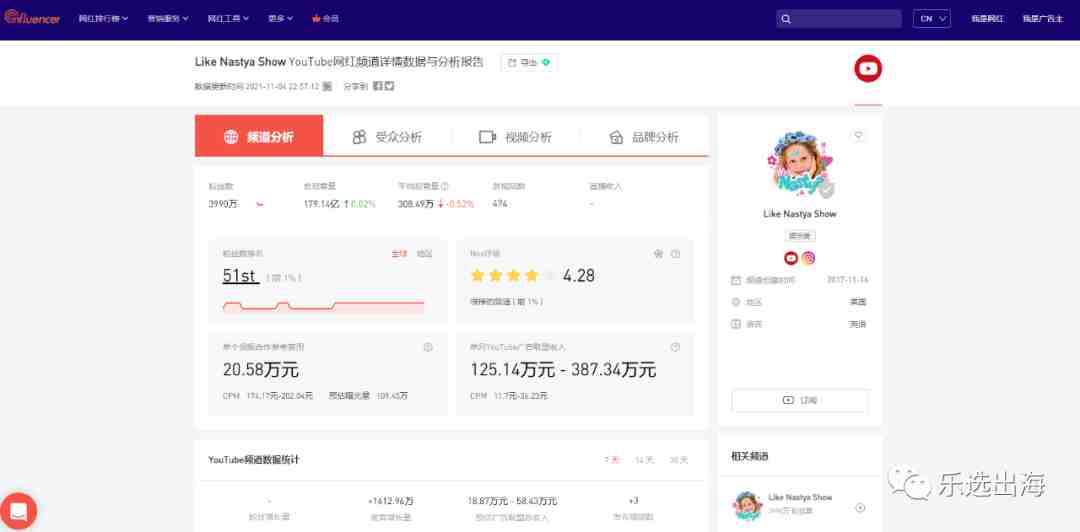The width and height of the screenshot is (1080, 532).
Task: Click the 125.14万元 - 387.34万元 income value
Action: [563, 370]
